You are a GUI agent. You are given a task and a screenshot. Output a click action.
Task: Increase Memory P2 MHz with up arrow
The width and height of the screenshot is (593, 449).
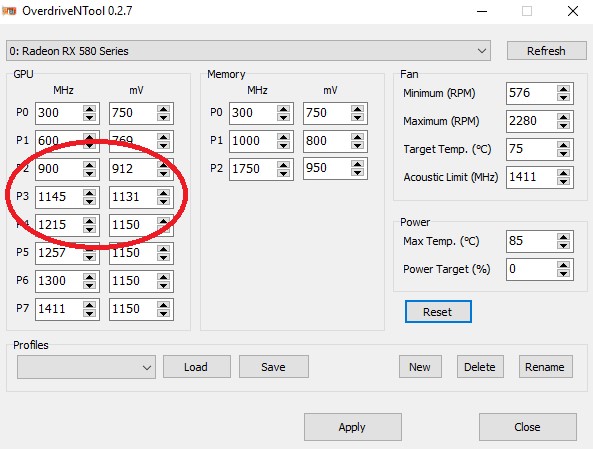(283, 165)
